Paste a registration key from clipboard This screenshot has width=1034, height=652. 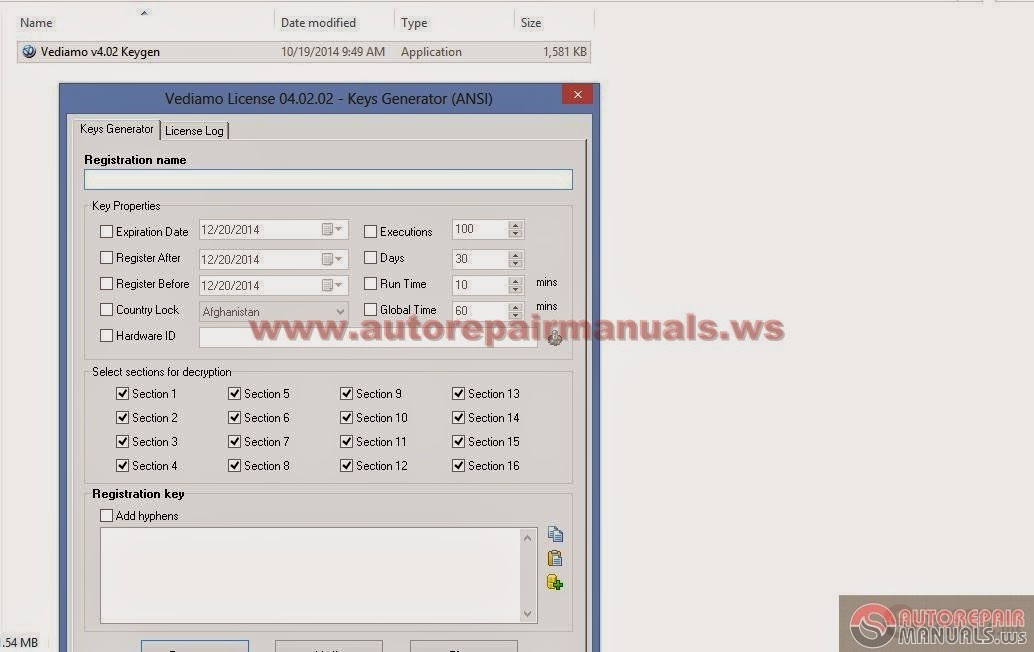click(555, 558)
